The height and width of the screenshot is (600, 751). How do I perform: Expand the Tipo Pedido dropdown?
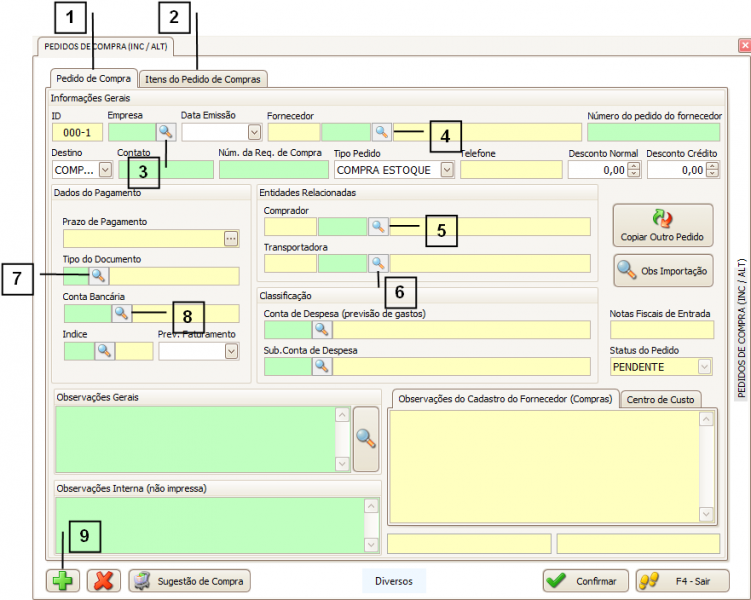click(446, 170)
